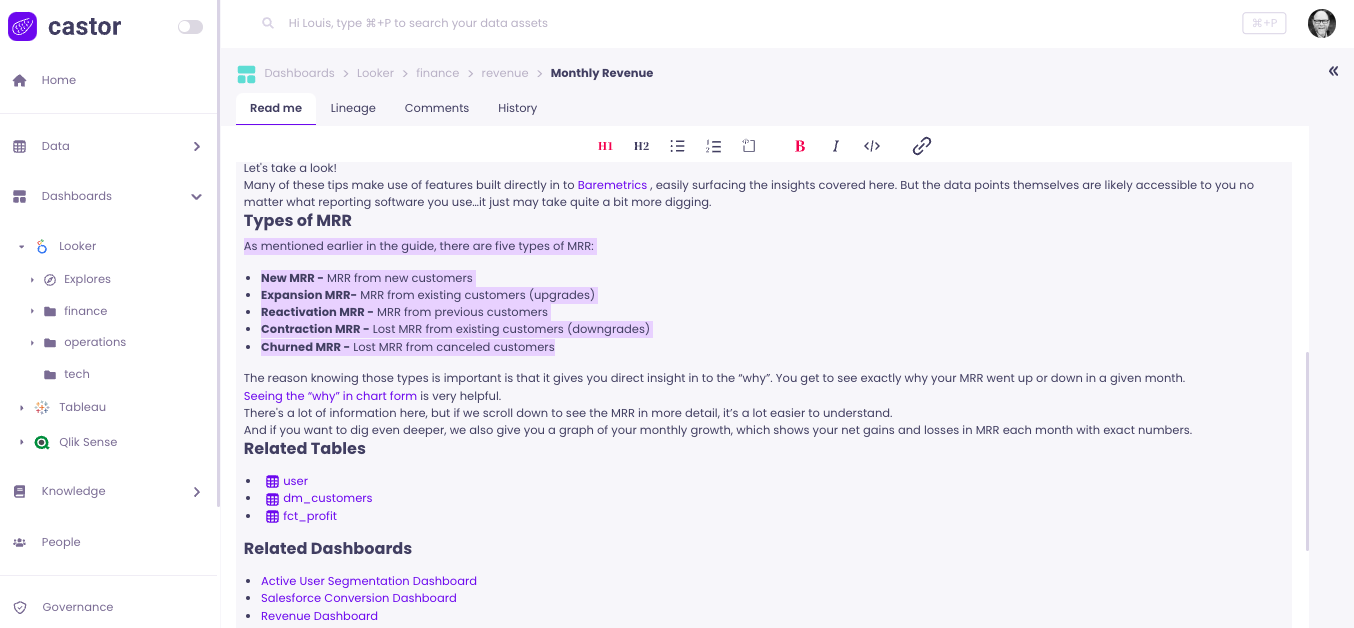The height and width of the screenshot is (628, 1354).
Task: Open the History tab
Action: [x=517, y=108]
